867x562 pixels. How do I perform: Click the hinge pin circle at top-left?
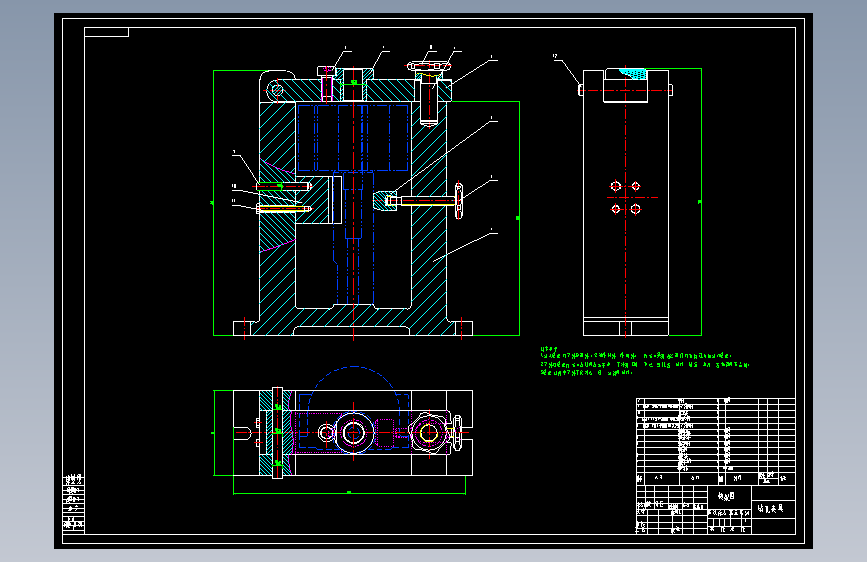click(278, 90)
